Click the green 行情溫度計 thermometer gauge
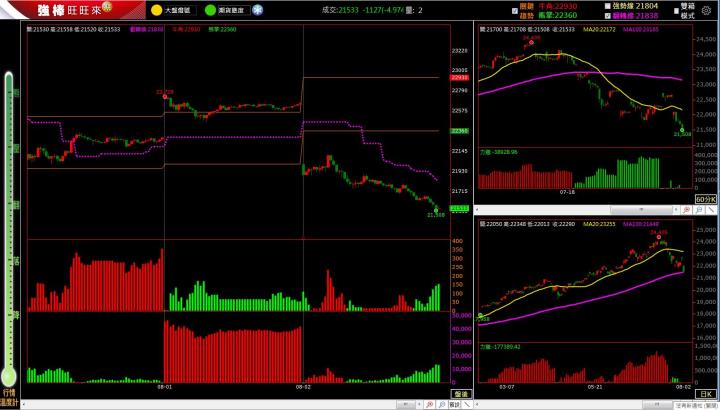Image resolution: width=720 pixels, height=410 pixels. click(x=9, y=230)
